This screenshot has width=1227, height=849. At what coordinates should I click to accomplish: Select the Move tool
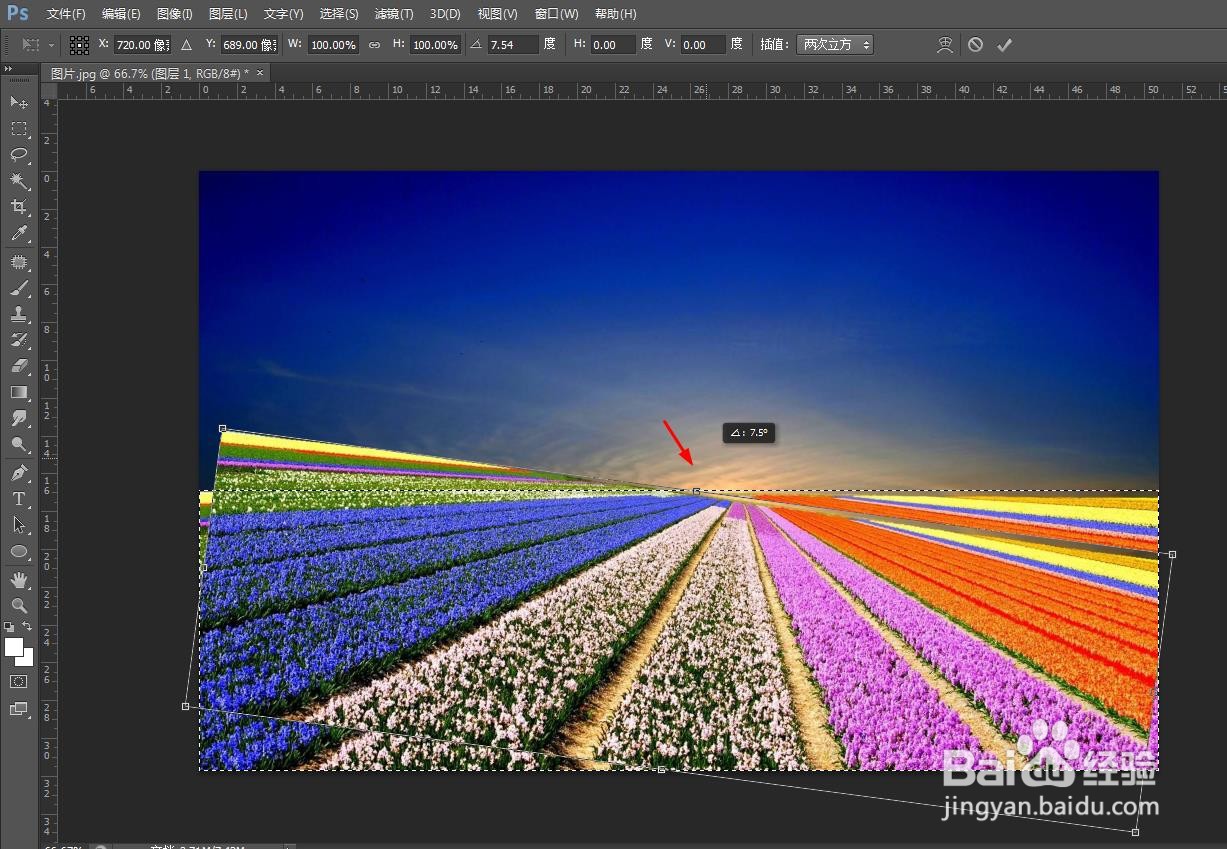coord(19,102)
